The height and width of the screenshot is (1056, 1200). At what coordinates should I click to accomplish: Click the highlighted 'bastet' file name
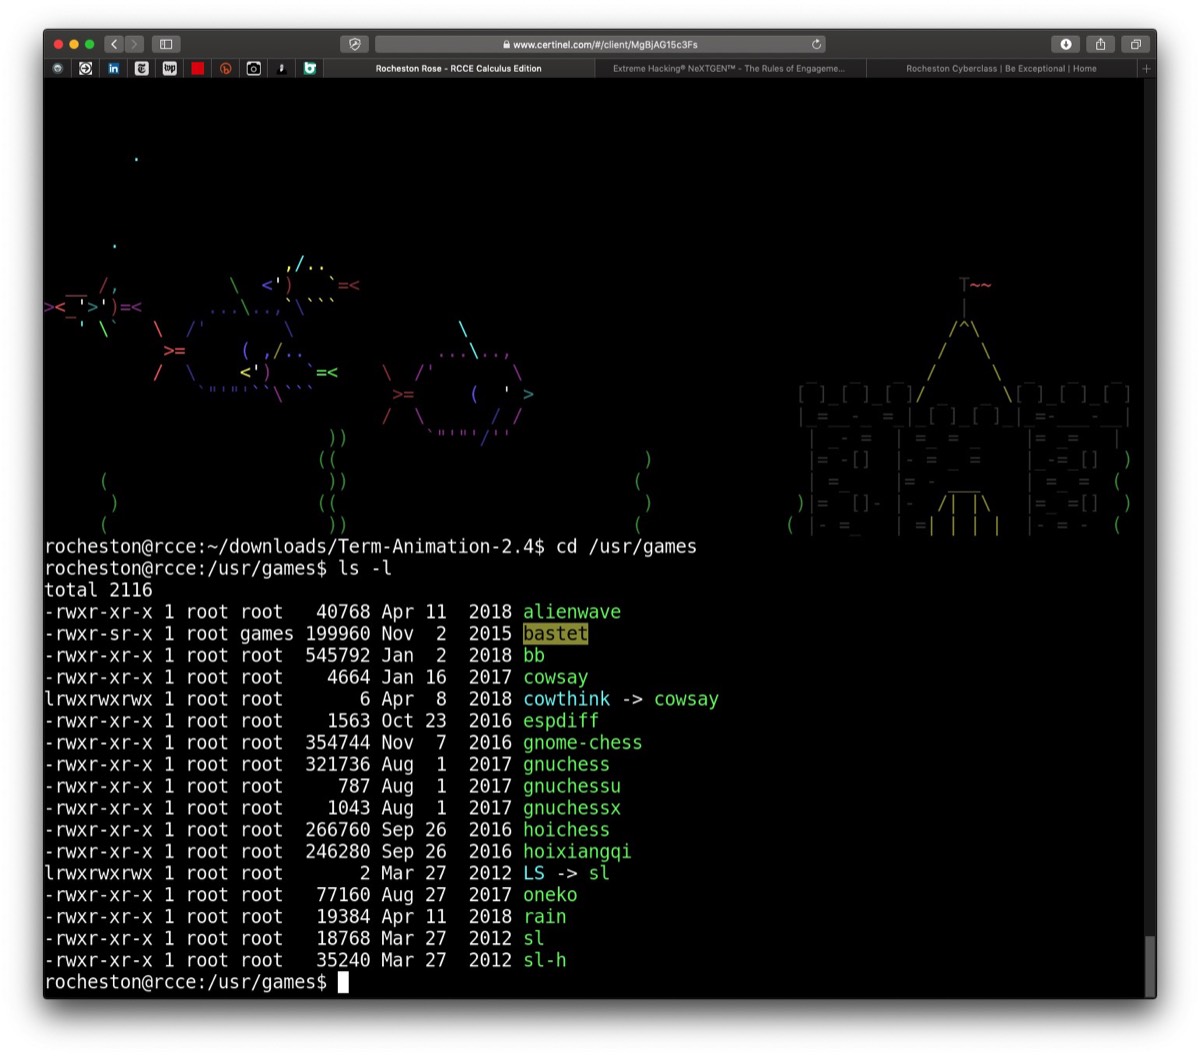[x=555, y=634]
